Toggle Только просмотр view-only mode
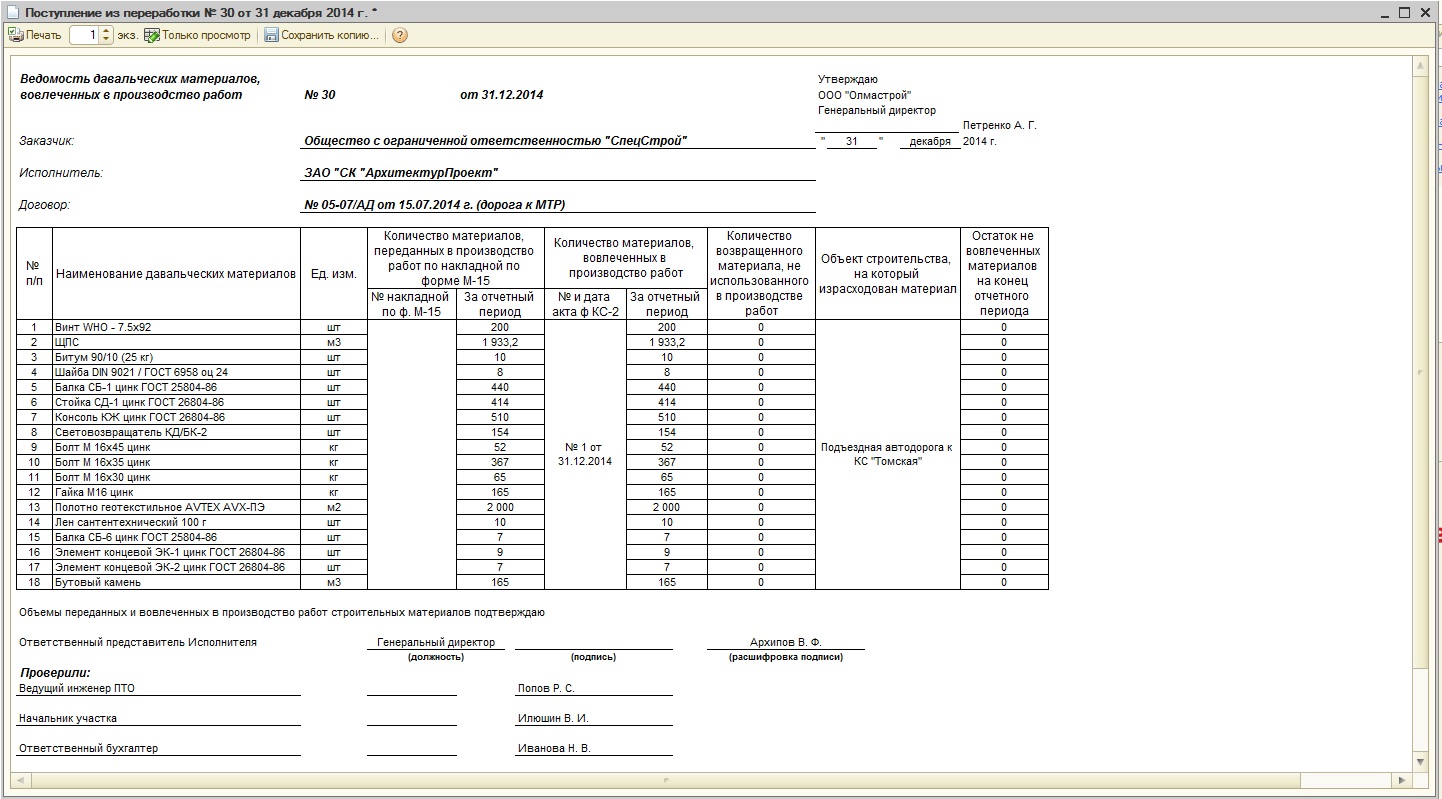The image size is (1442, 799). [197, 35]
